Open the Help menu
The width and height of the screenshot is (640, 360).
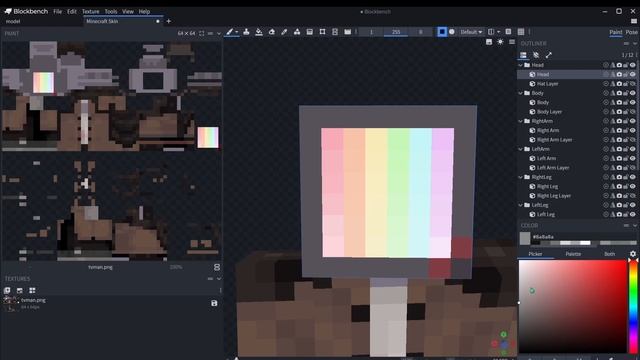click(x=144, y=11)
